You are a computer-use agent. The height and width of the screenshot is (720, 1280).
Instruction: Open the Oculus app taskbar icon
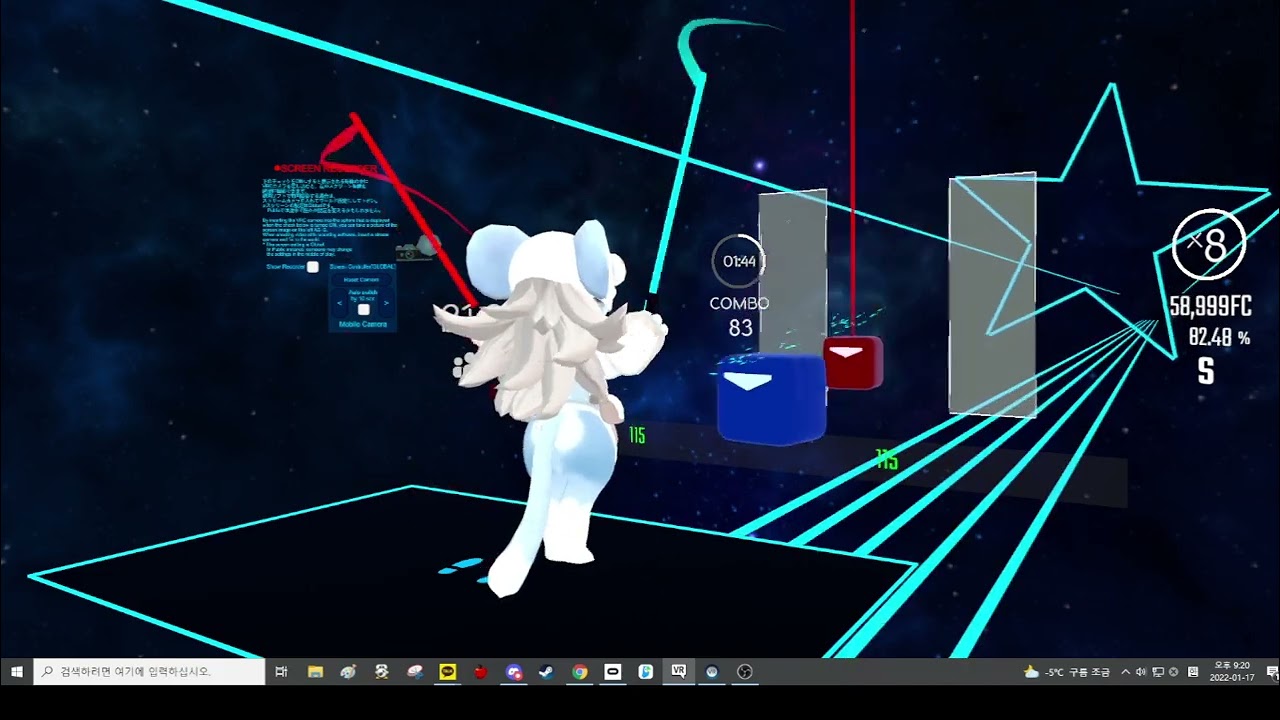click(613, 672)
